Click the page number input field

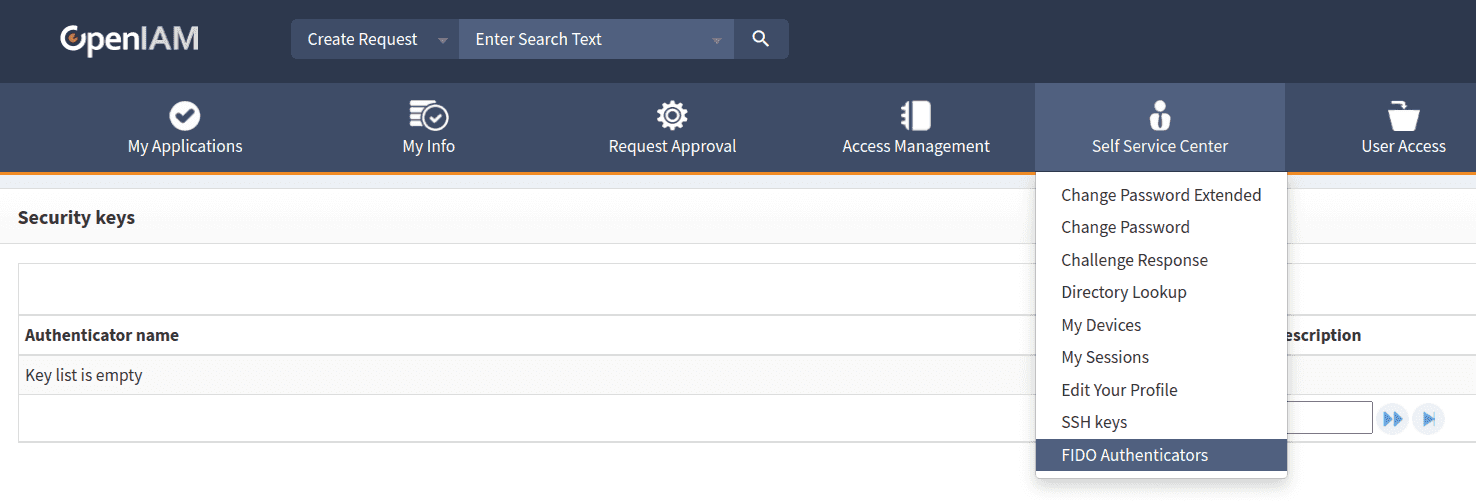pyautogui.click(x=1329, y=418)
